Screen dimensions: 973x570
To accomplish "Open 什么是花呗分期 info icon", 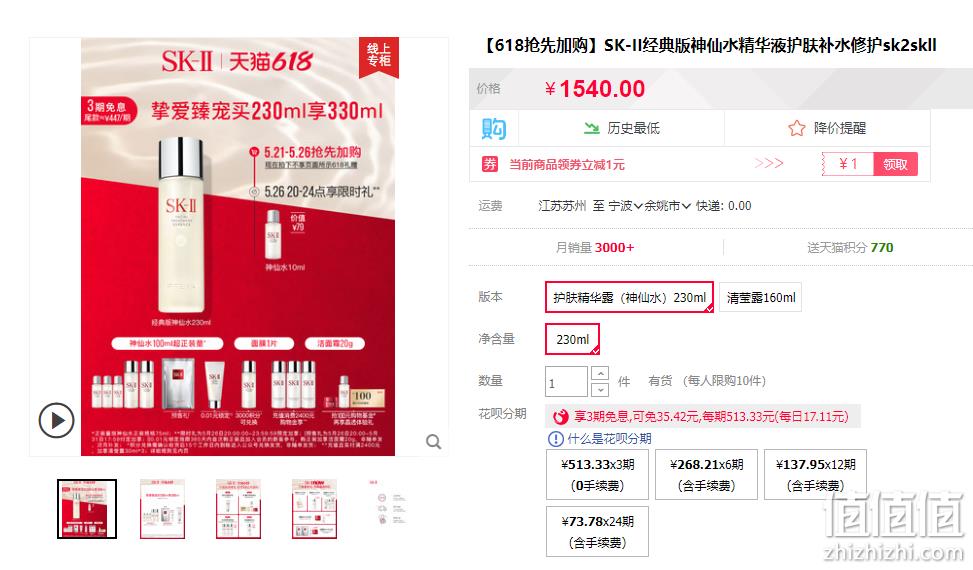I will point(555,439).
